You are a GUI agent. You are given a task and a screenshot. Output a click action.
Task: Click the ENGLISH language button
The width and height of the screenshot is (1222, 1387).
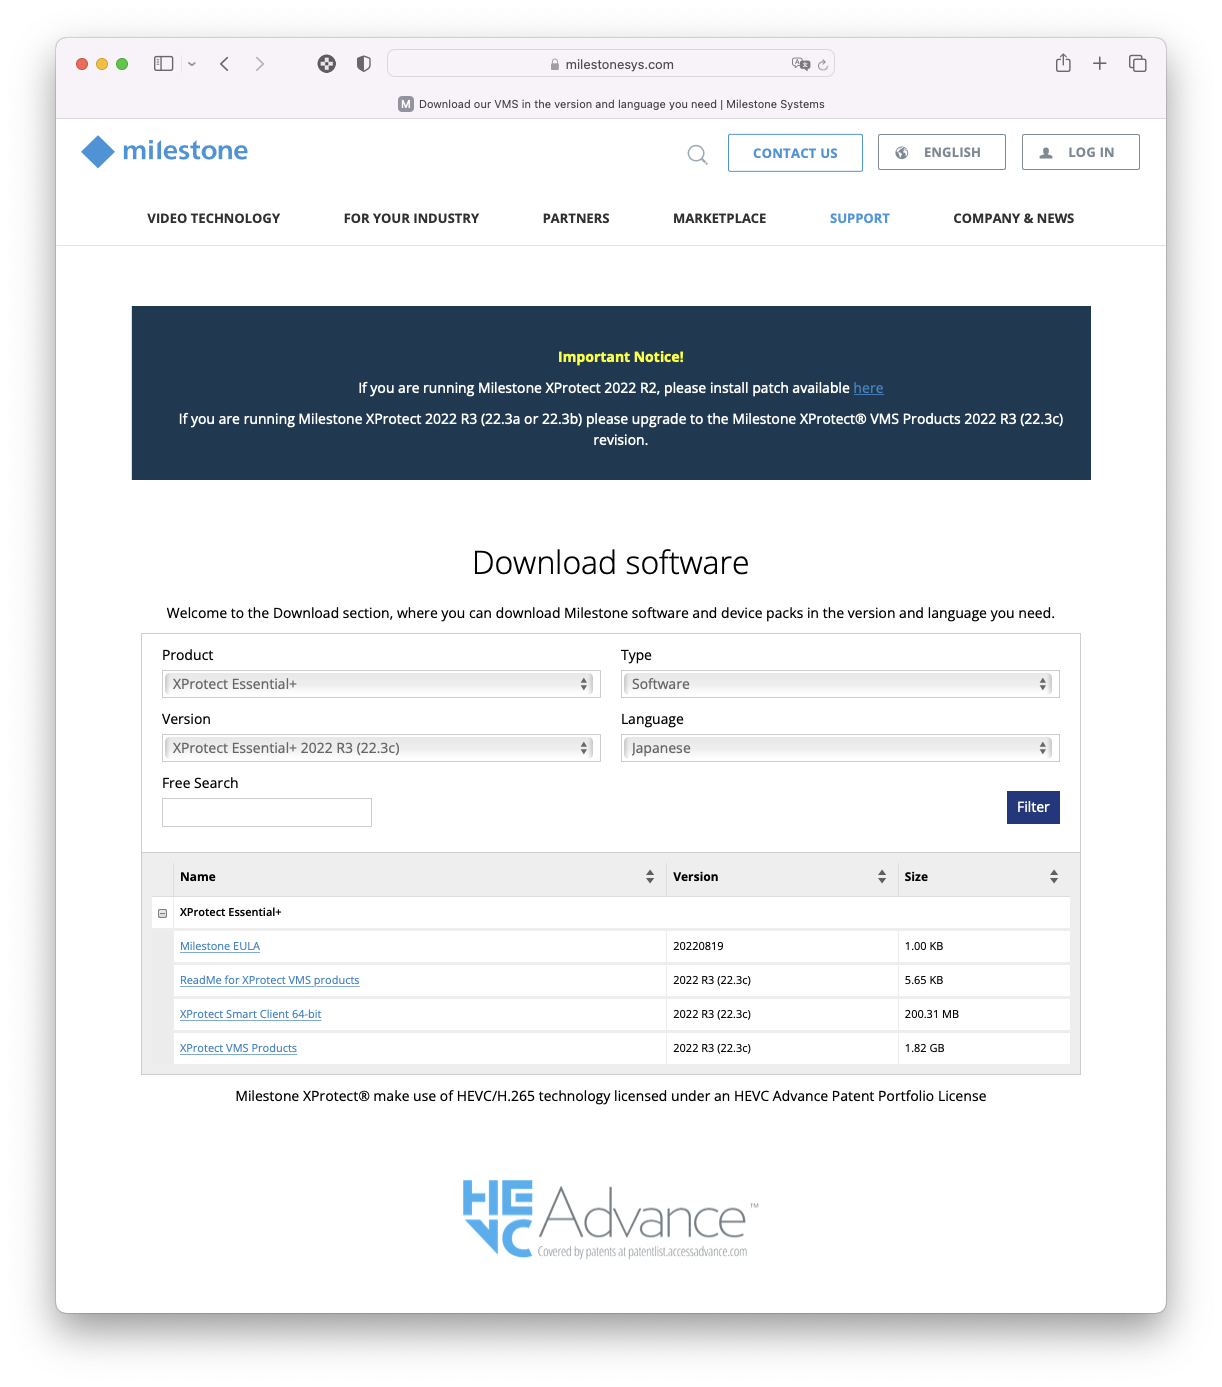(942, 152)
